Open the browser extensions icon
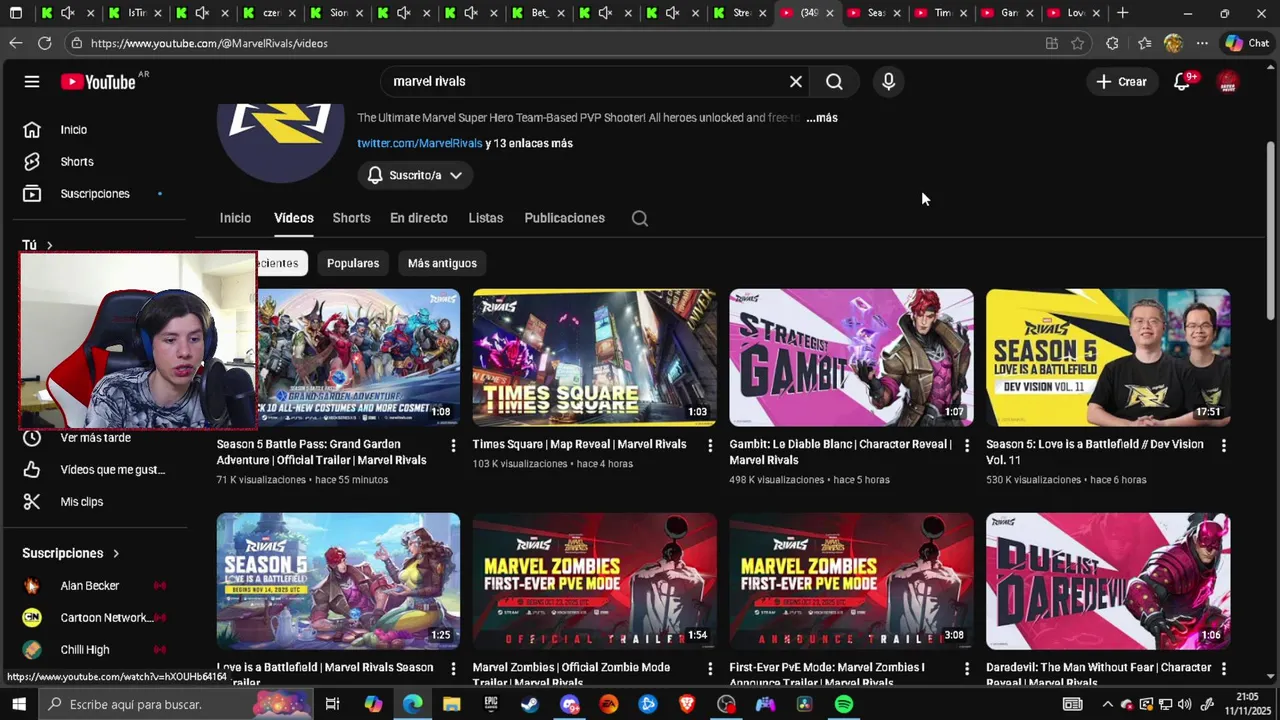 pos(1112,43)
